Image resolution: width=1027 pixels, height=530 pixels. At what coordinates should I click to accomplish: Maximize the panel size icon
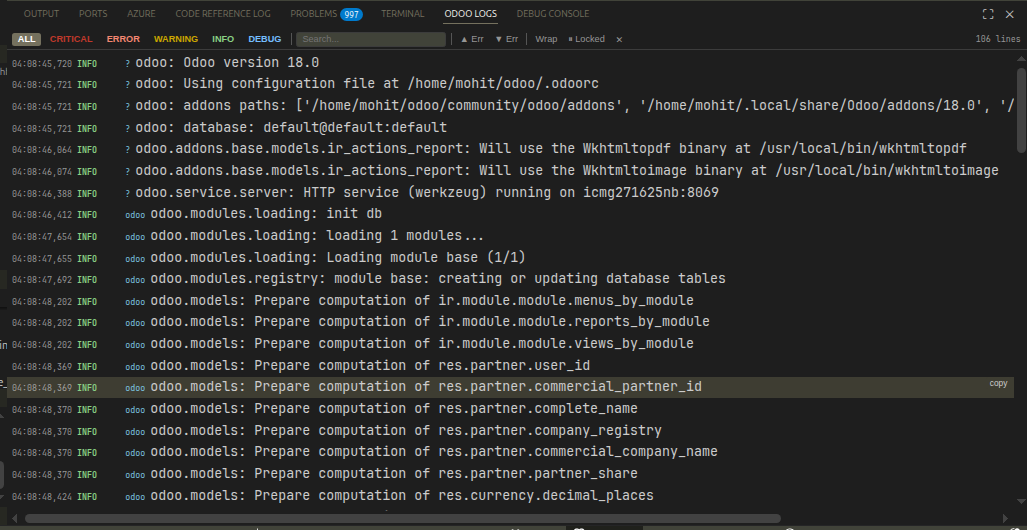coord(988,14)
